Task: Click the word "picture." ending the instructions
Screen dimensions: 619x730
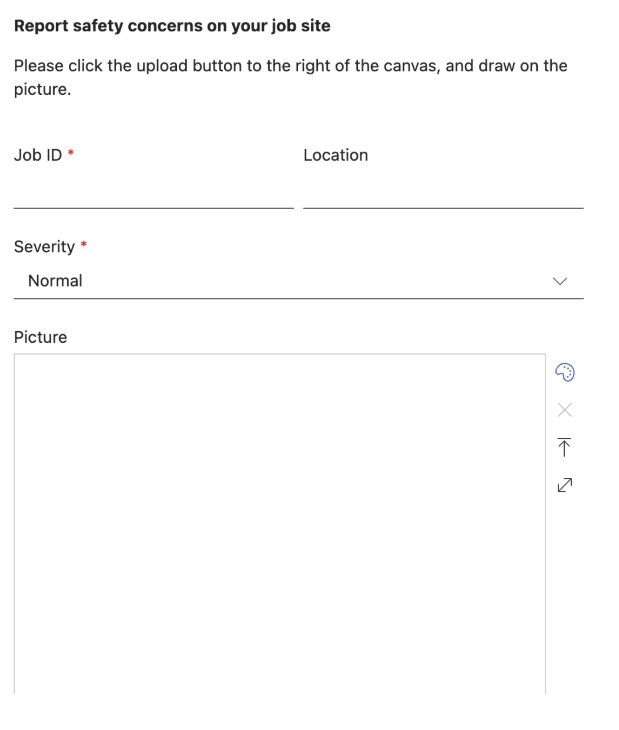Action: pyautogui.click(x=42, y=87)
